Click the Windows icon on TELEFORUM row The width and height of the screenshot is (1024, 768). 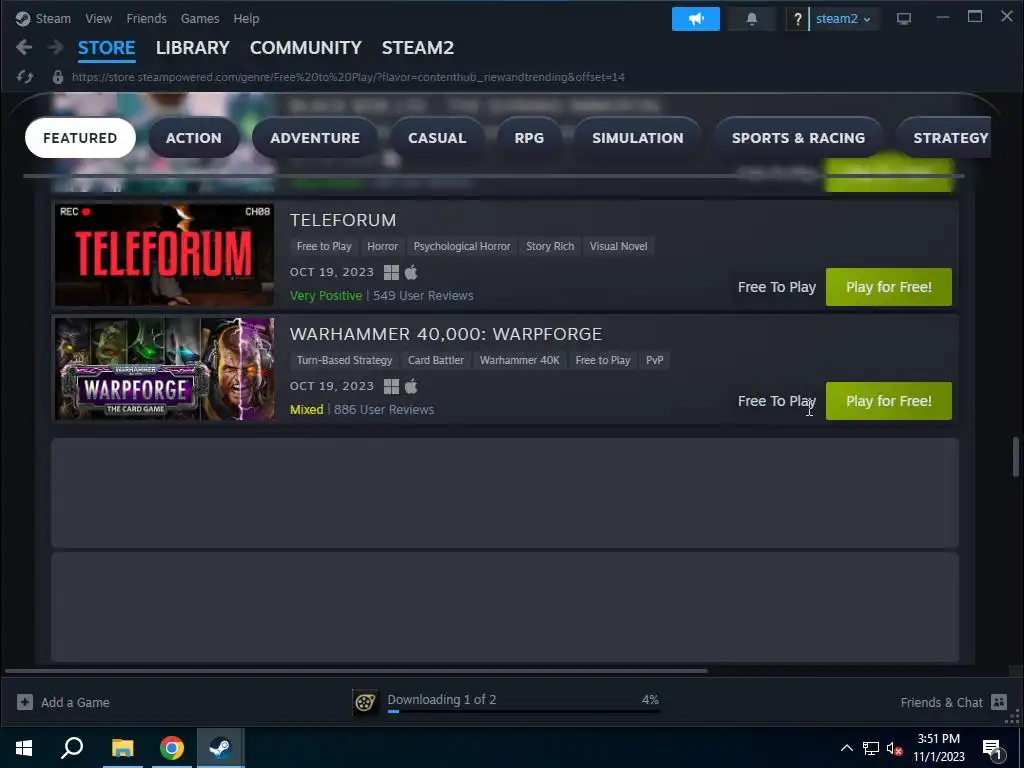pyautogui.click(x=391, y=272)
